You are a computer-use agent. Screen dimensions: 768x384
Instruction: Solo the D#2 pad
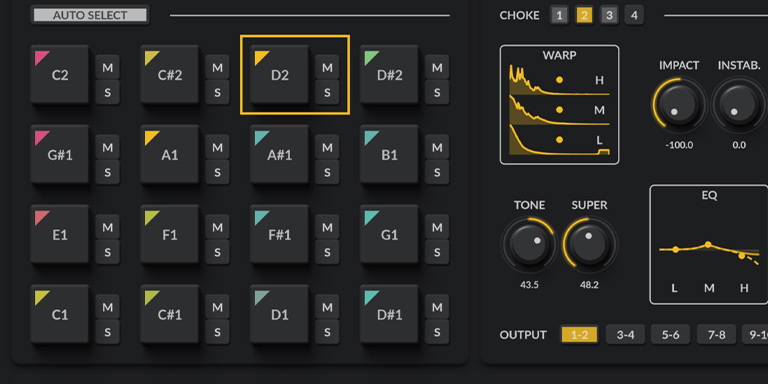coord(437,92)
